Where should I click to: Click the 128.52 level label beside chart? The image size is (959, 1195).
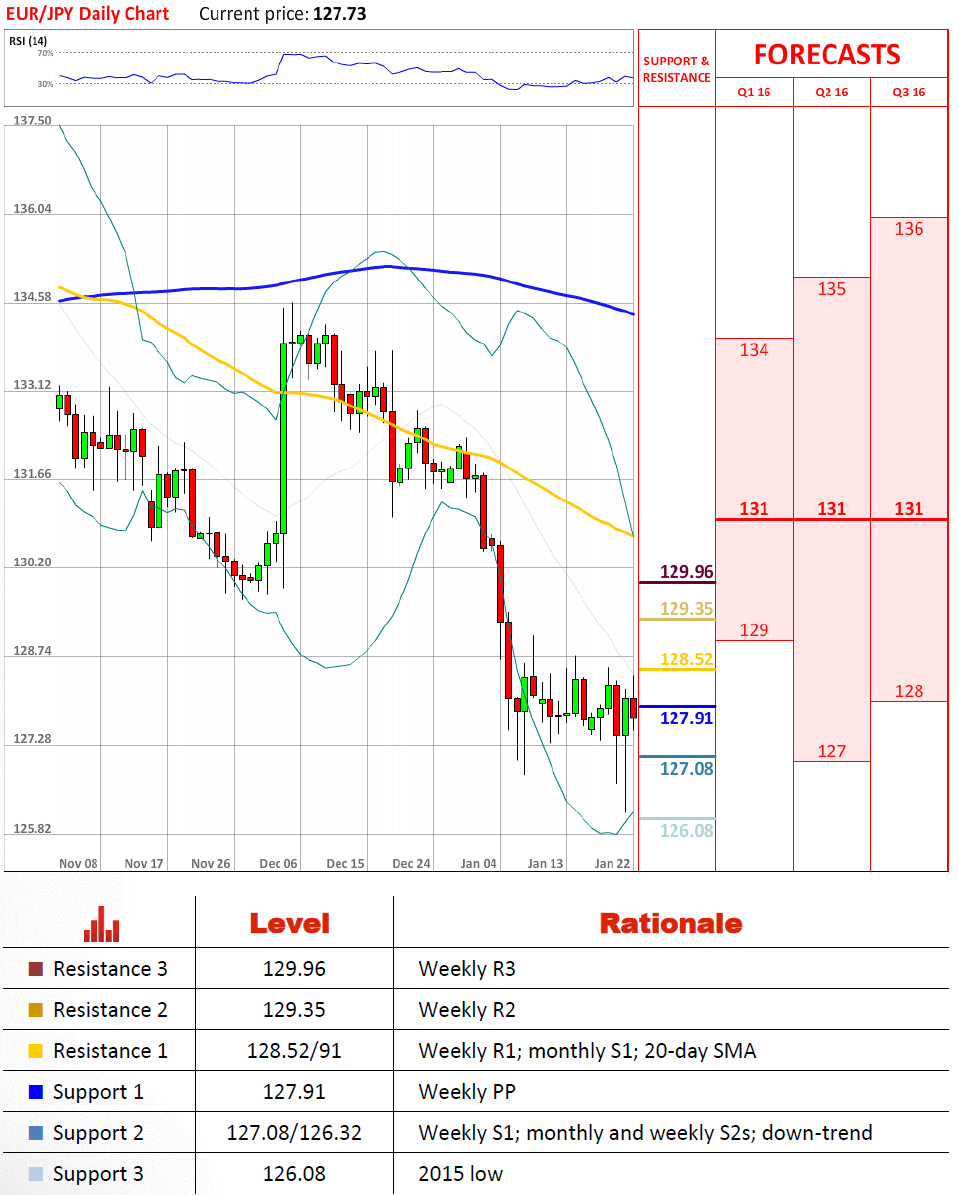pos(686,659)
